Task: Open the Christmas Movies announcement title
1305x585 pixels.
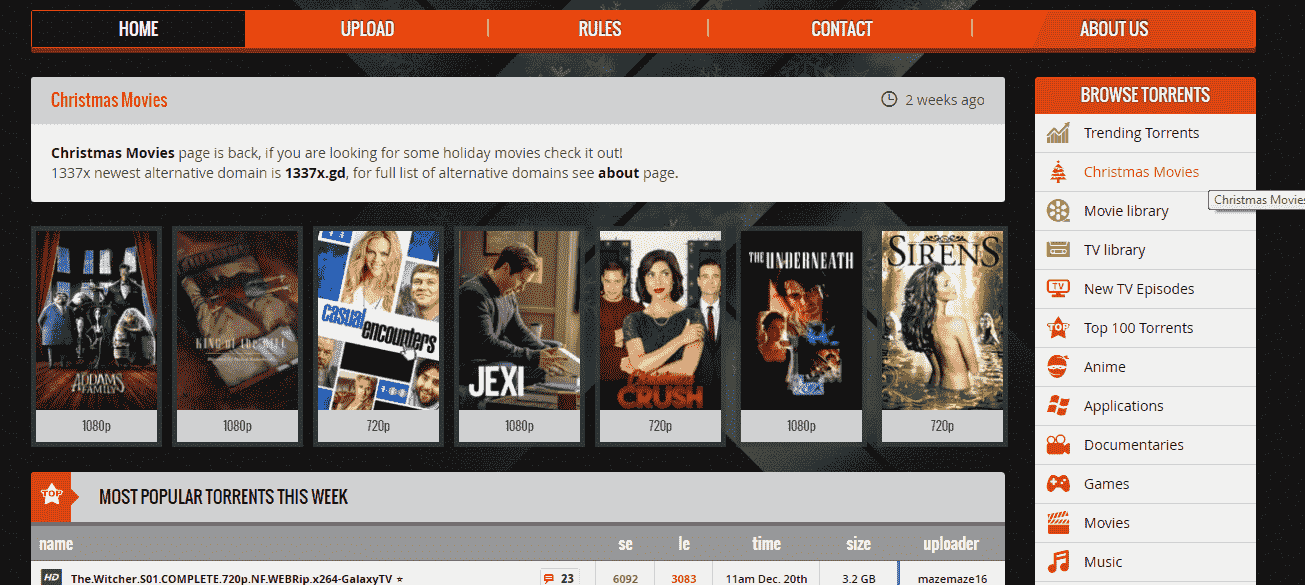Action: tap(109, 100)
